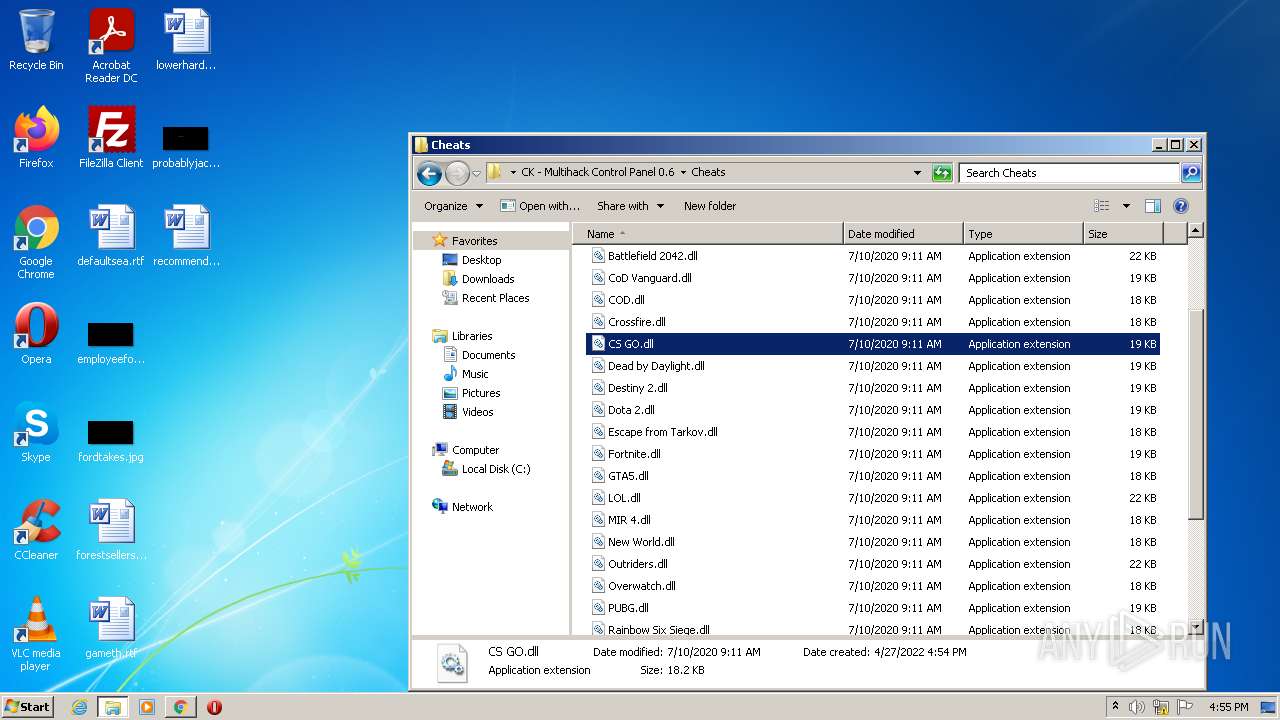Open the recent locations dropdown arrow
The image size is (1280, 720).
coord(476,173)
